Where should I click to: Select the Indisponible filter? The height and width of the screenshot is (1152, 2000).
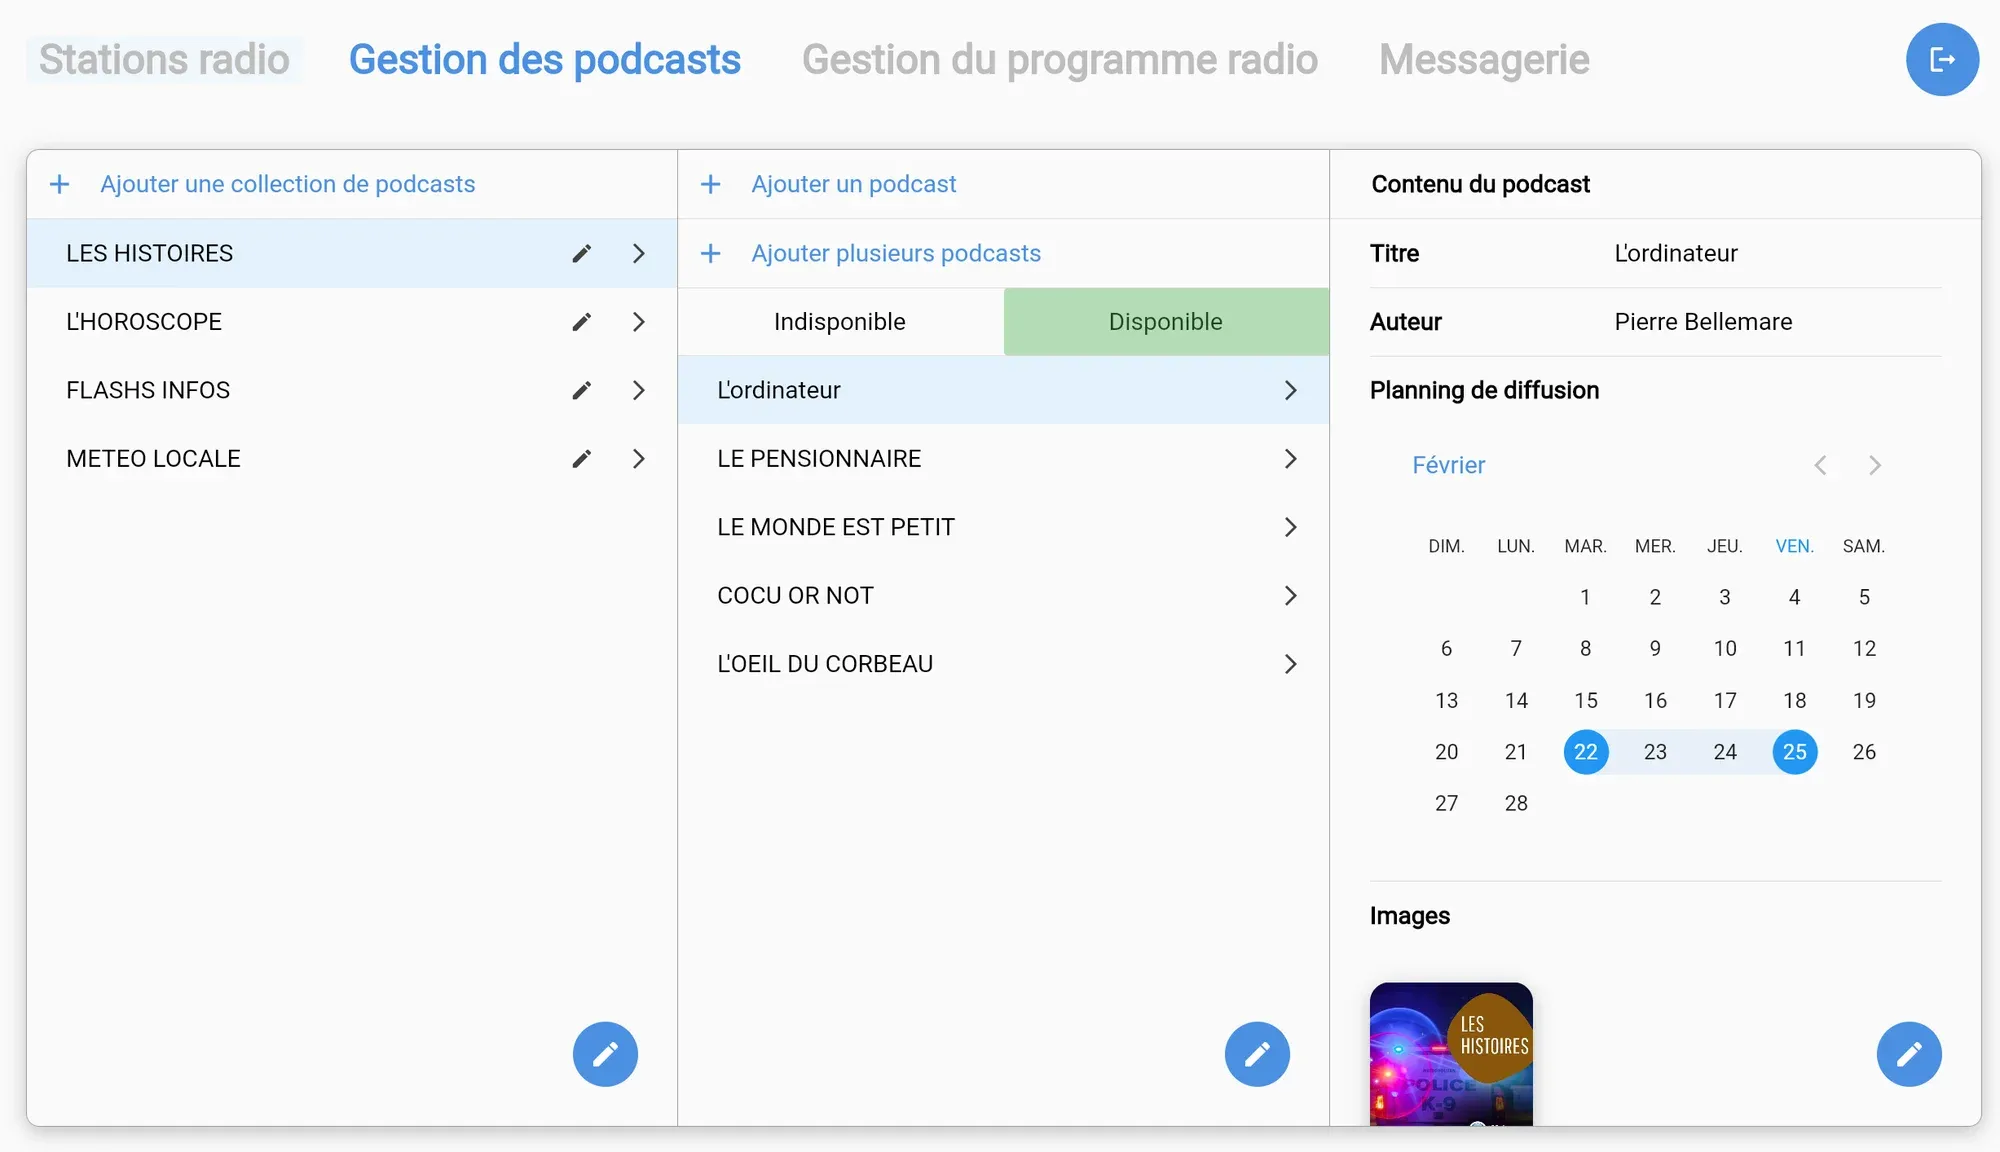(x=840, y=322)
